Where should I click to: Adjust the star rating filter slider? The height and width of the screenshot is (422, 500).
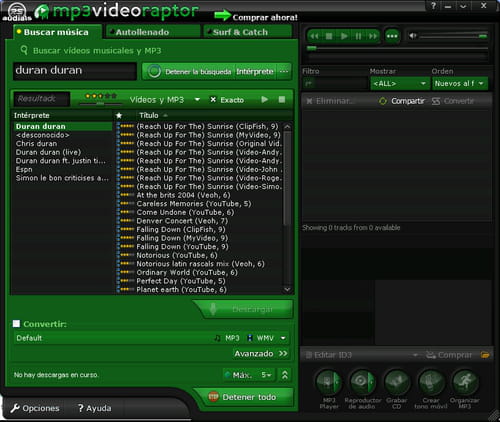click(100, 104)
